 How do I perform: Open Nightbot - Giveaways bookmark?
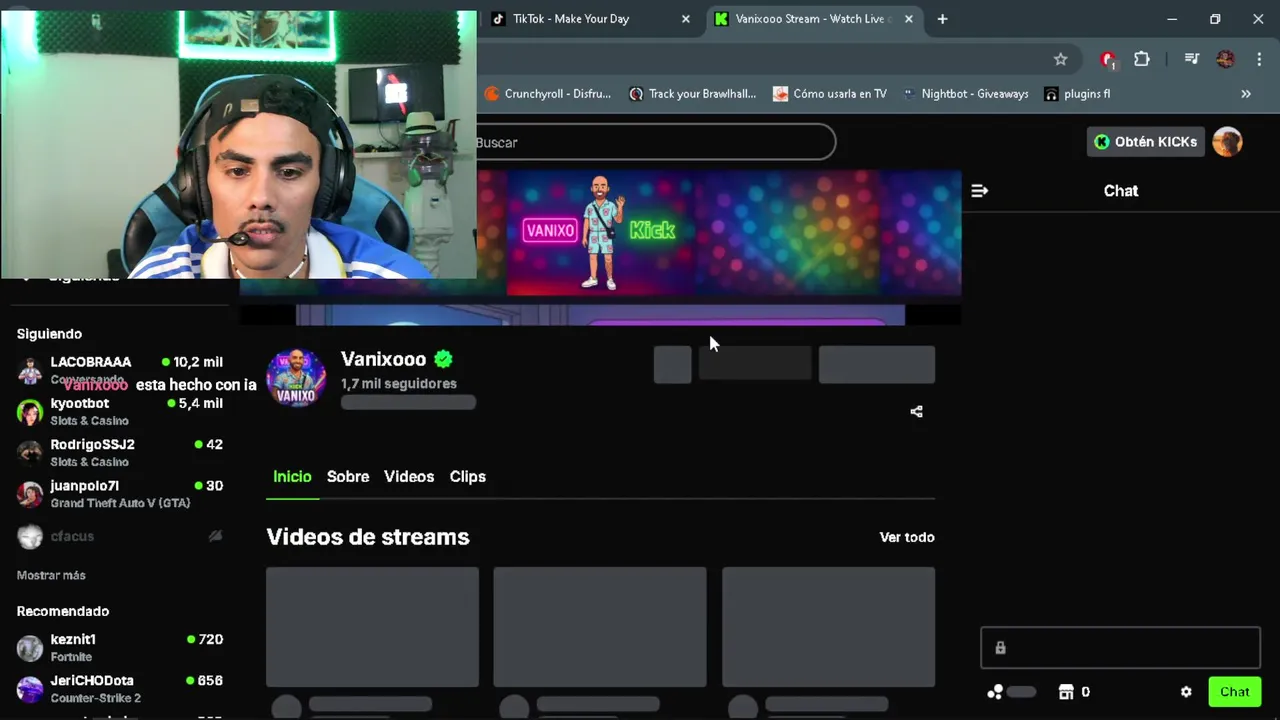(965, 94)
